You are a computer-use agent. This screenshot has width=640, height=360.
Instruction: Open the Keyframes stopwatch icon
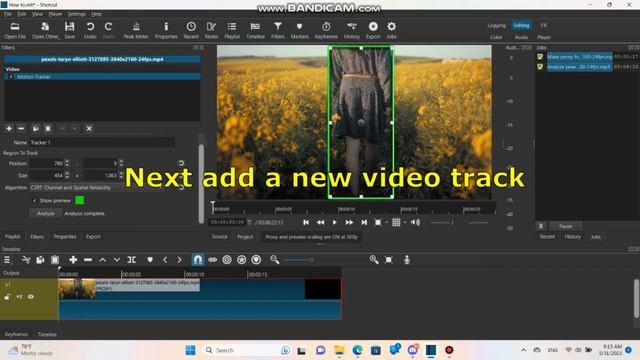tap(326, 31)
